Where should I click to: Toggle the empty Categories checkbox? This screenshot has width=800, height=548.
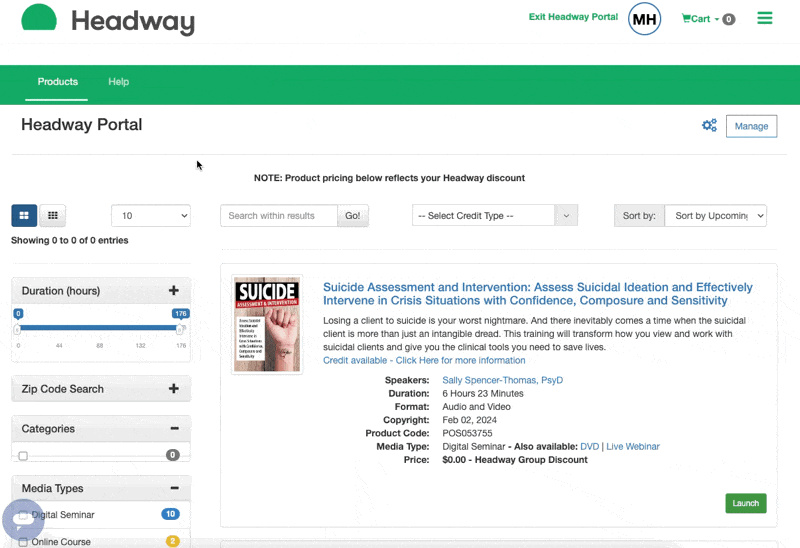pos(23,456)
